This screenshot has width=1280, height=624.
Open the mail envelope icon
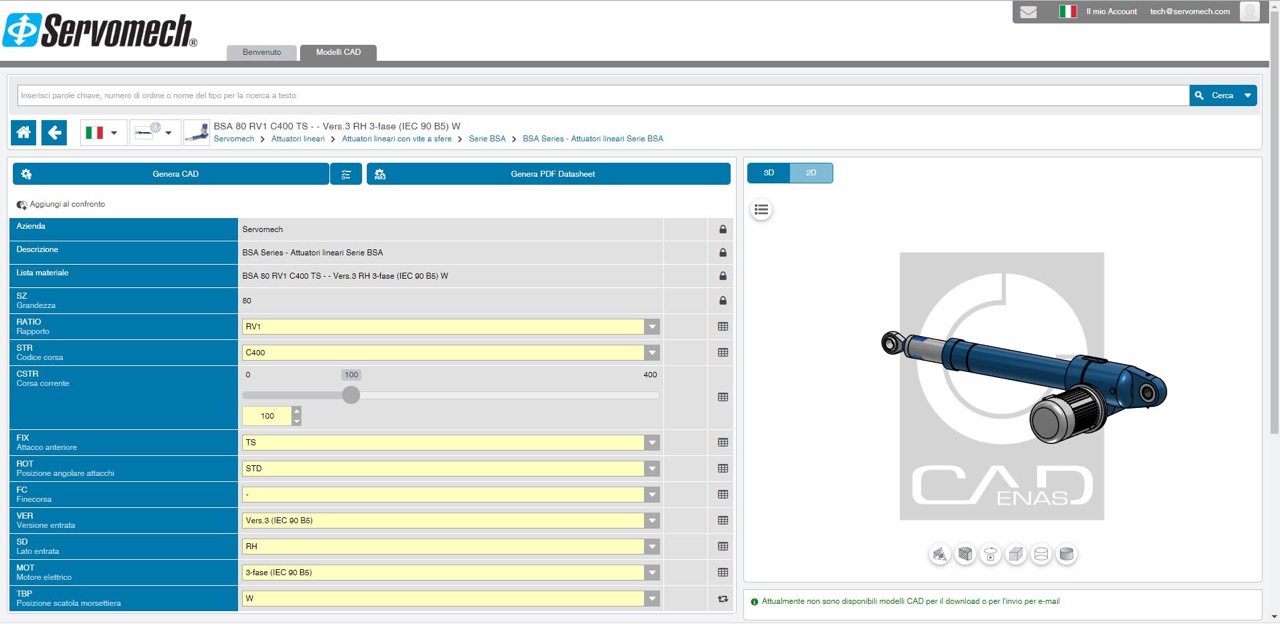1028,12
